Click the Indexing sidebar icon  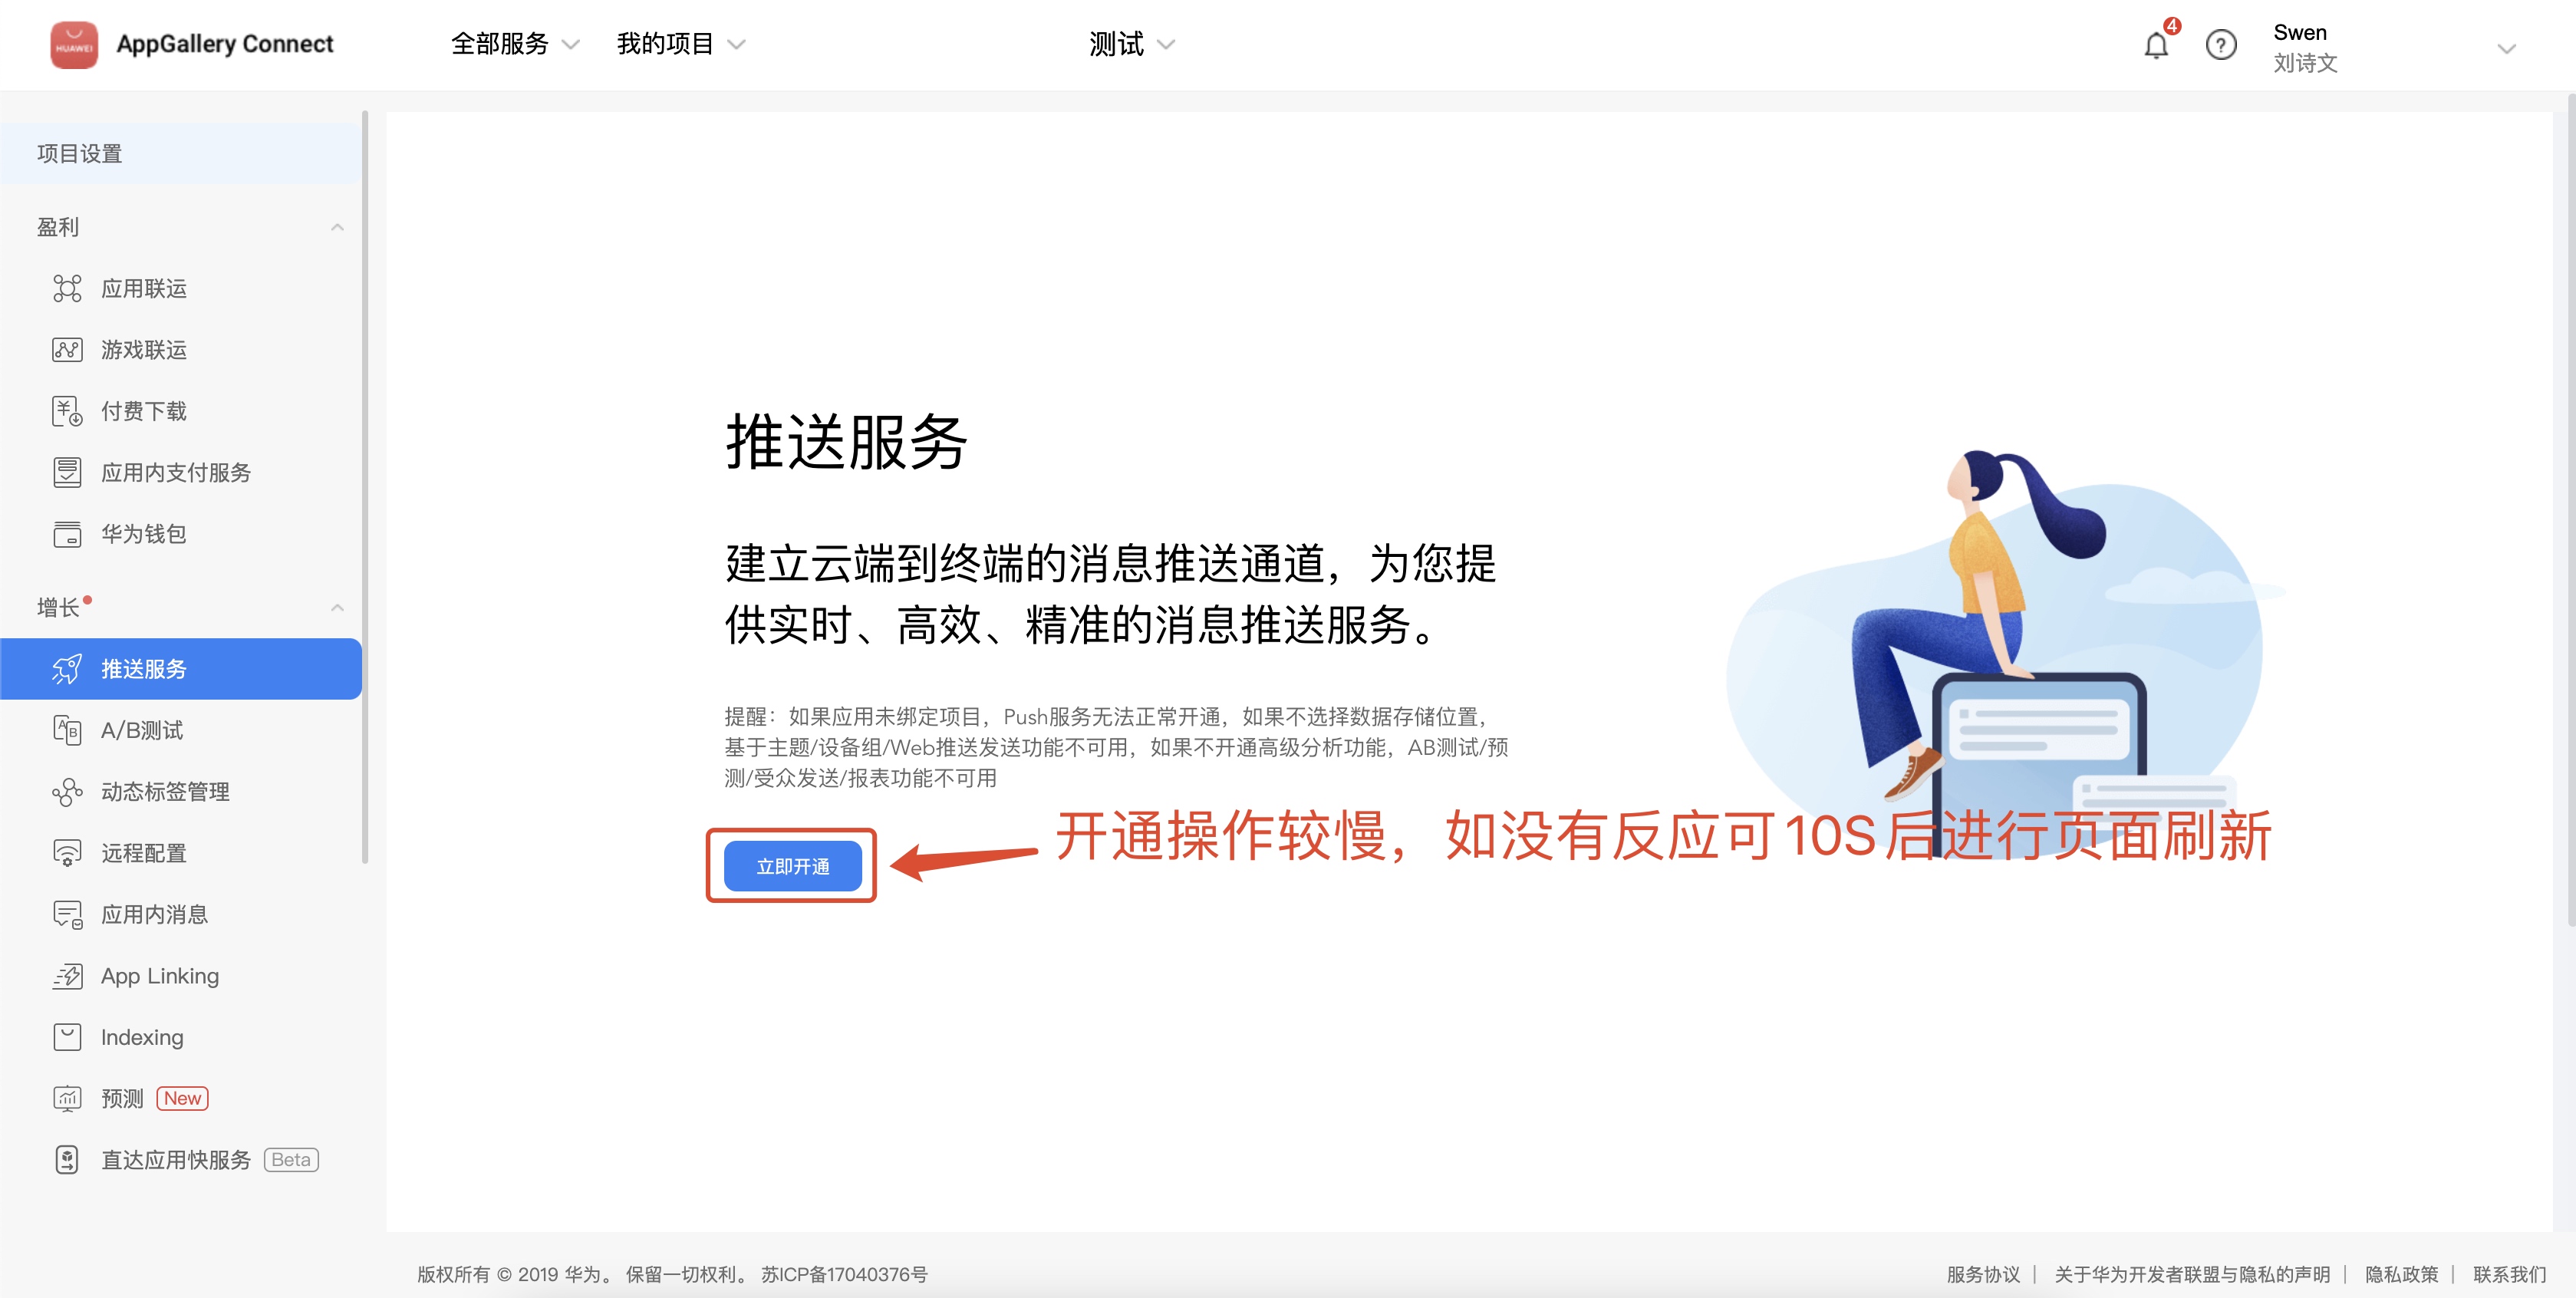[x=67, y=1037]
